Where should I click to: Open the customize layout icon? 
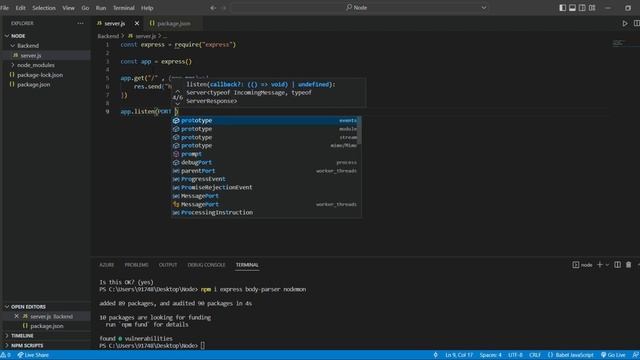click(592, 8)
